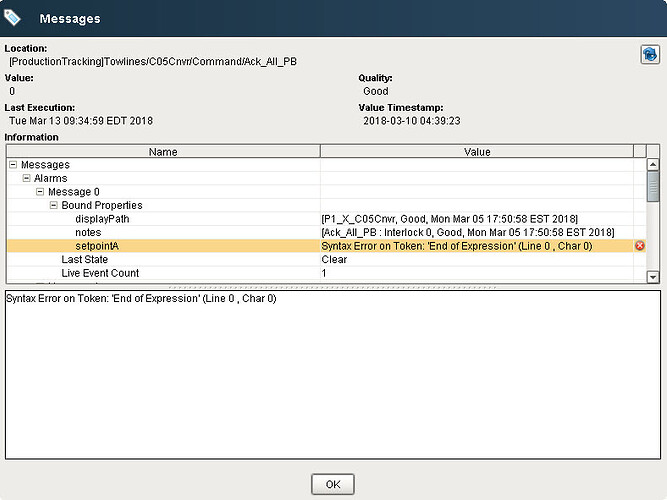
Task: Click the tag icon in the Messages title bar
Action: click(x=12, y=17)
